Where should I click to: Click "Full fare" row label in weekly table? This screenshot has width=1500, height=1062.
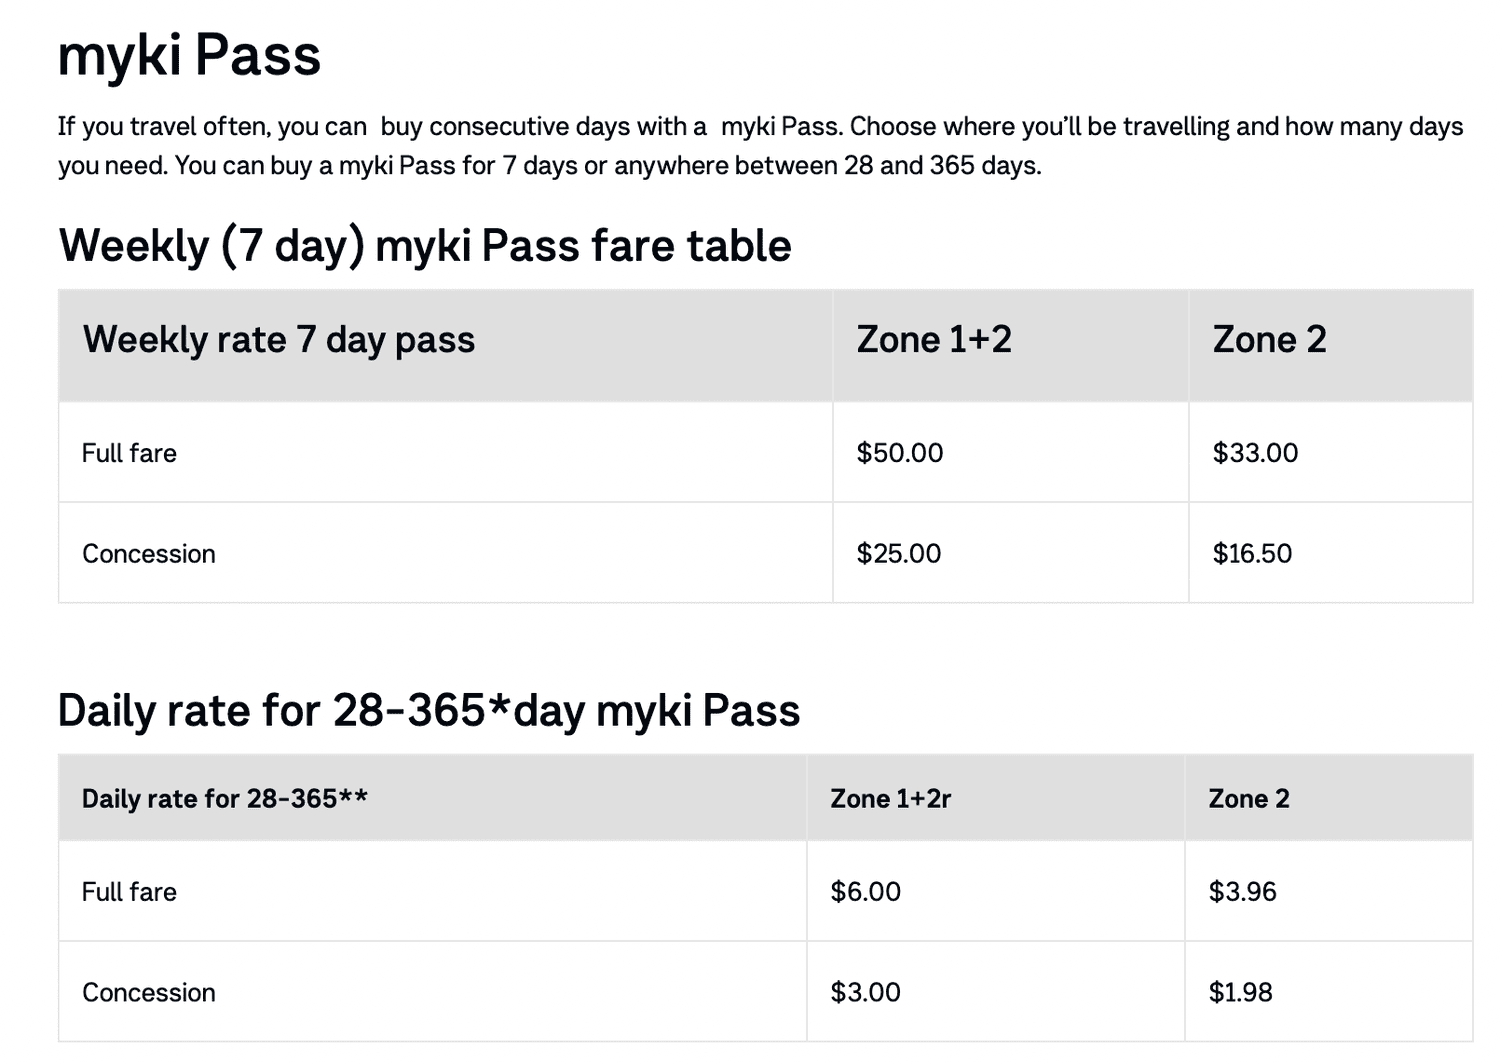coord(129,453)
